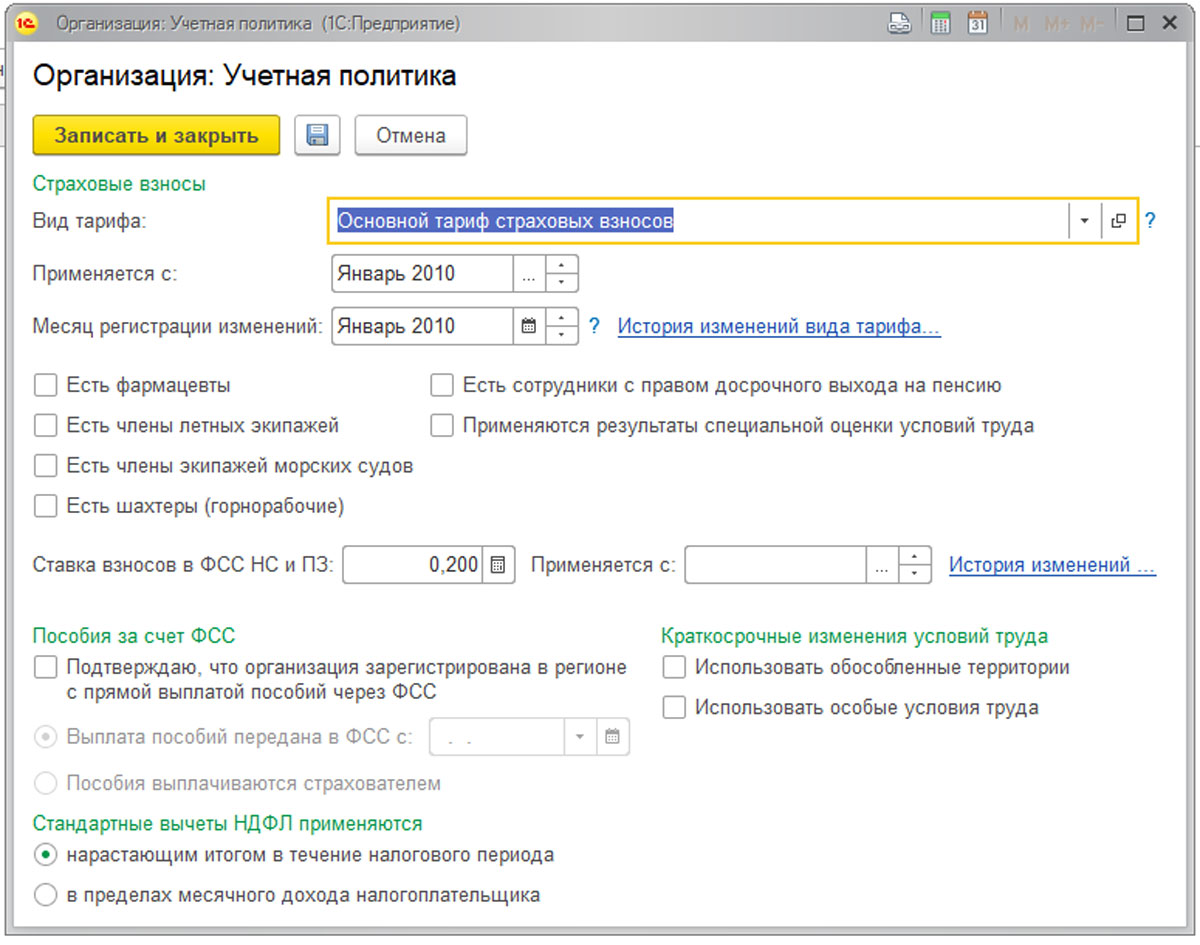Select 'в пределах месячного дохода налогоплательщика' radio
The height and width of the screenshot is (945, 1200).
pyautogui.click(x=45, y=895)
